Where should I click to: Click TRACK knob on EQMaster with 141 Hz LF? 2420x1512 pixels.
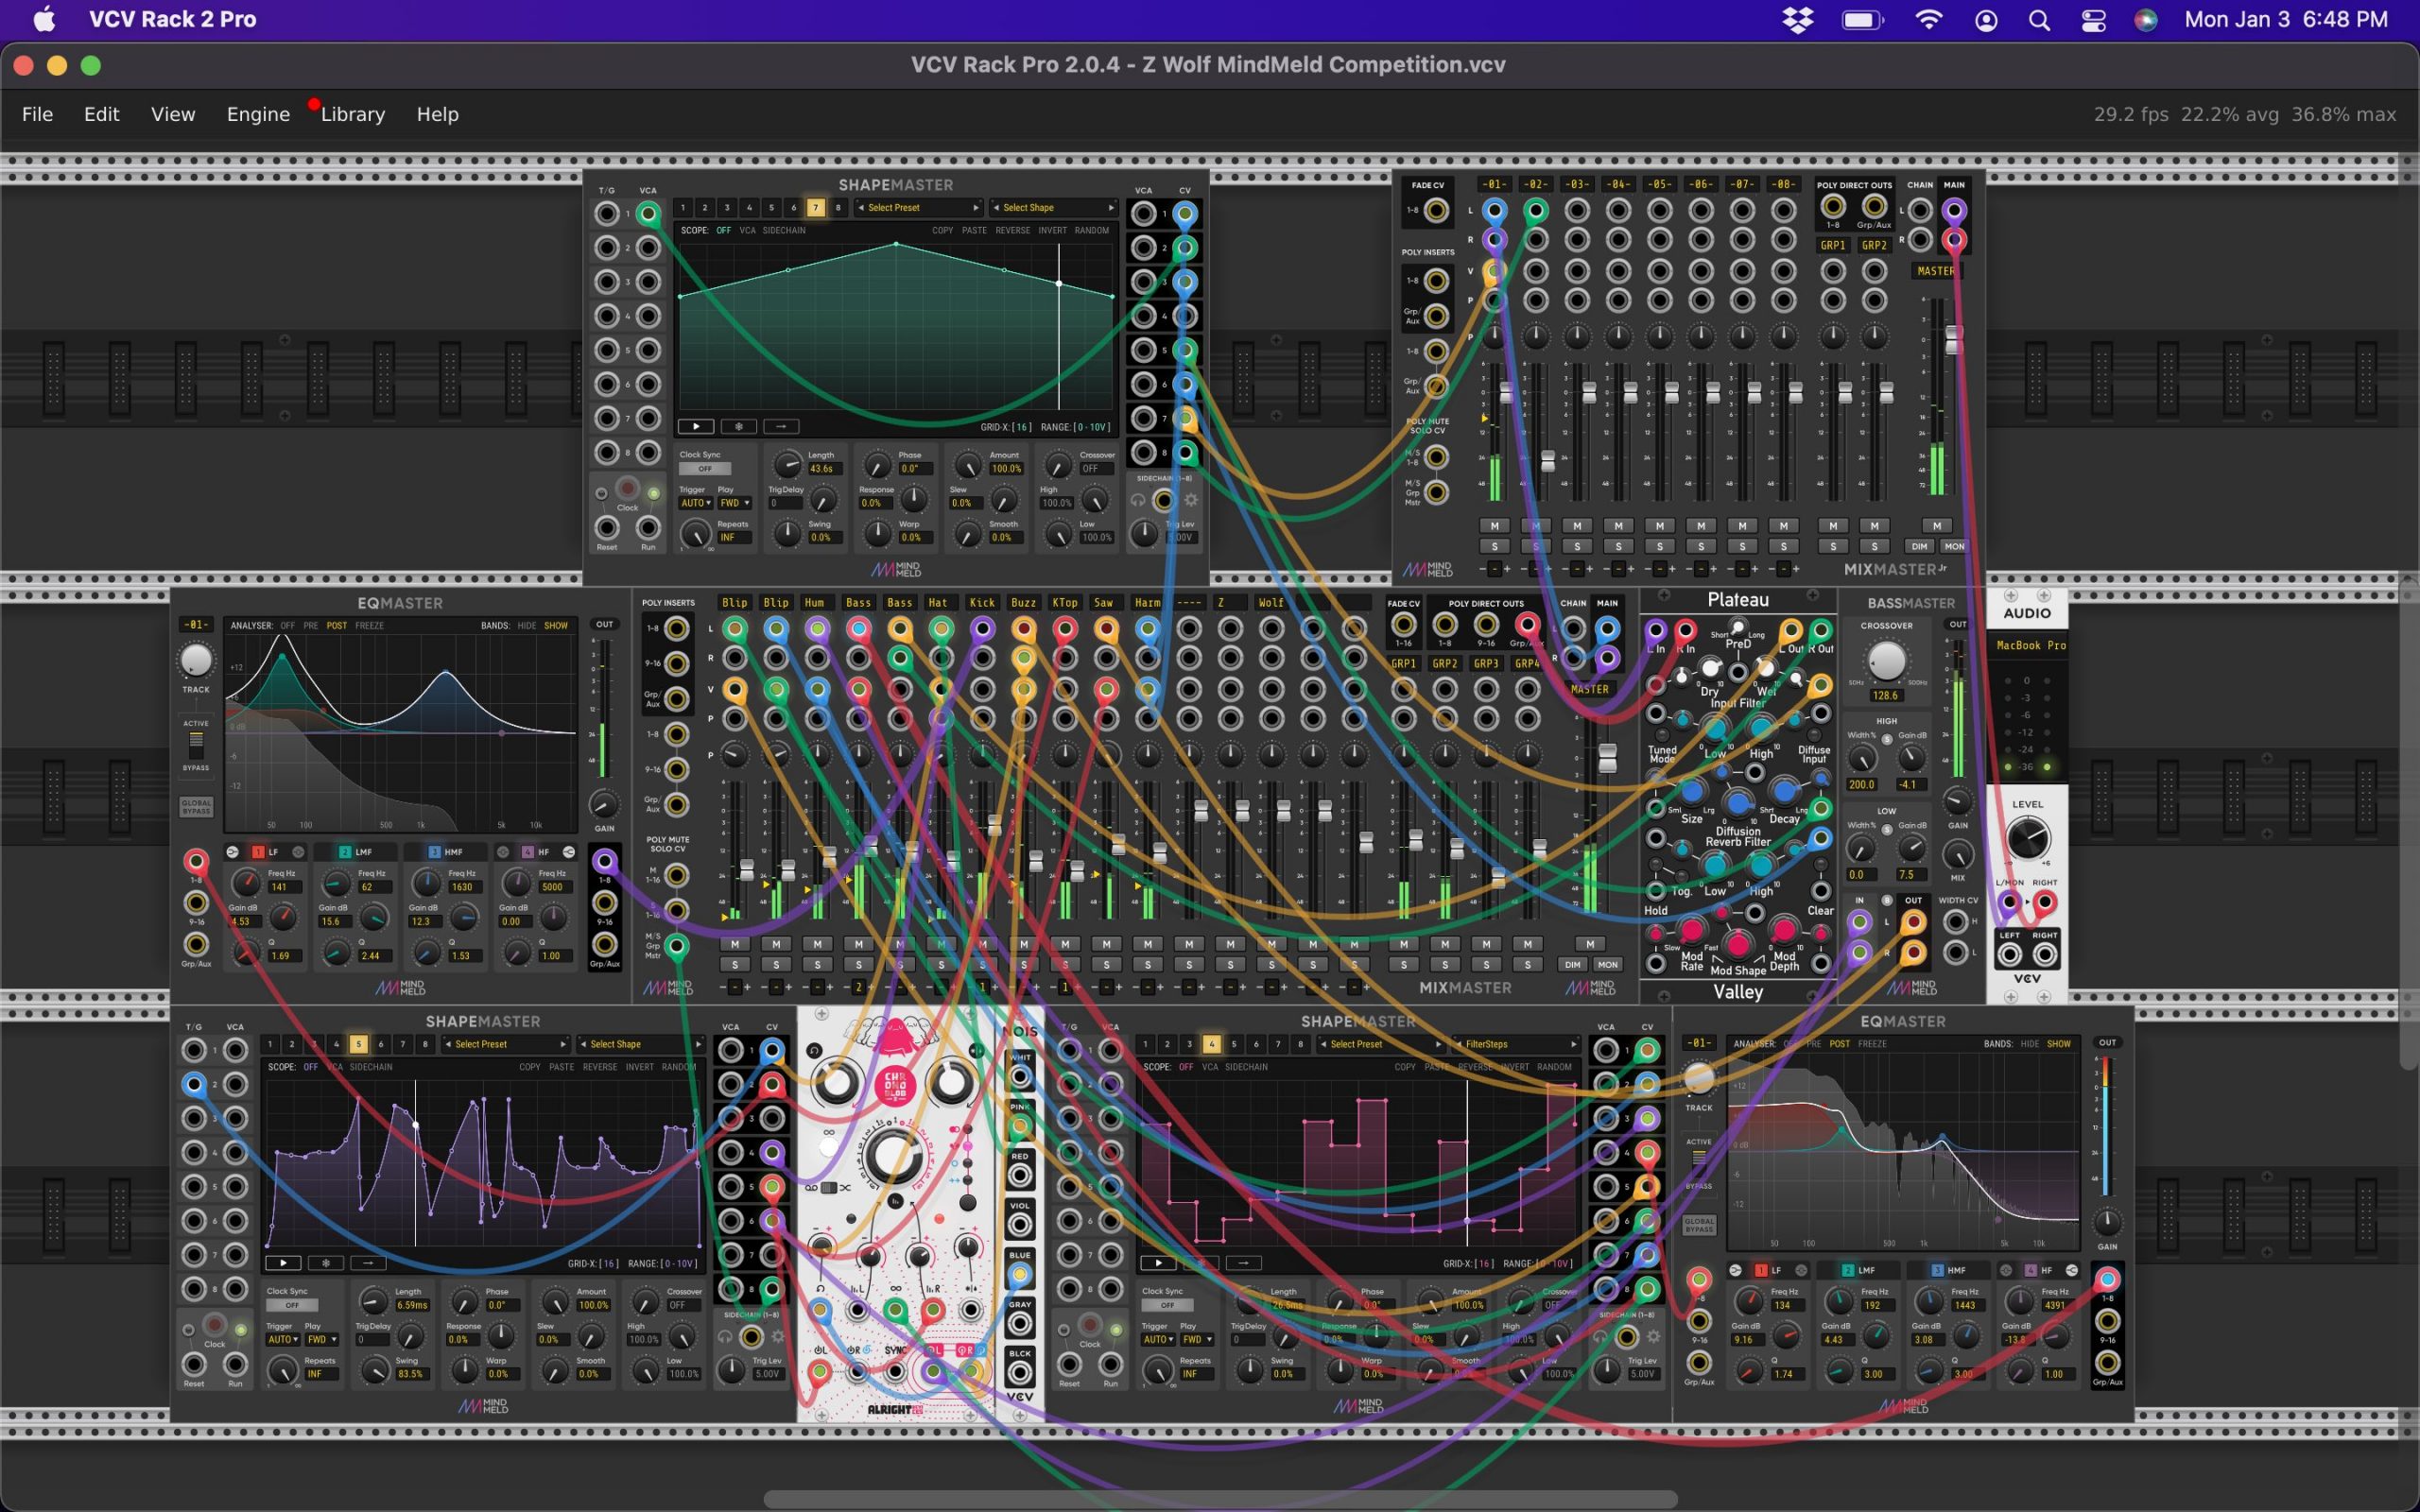pyautogui.click(x=196, y=660)
